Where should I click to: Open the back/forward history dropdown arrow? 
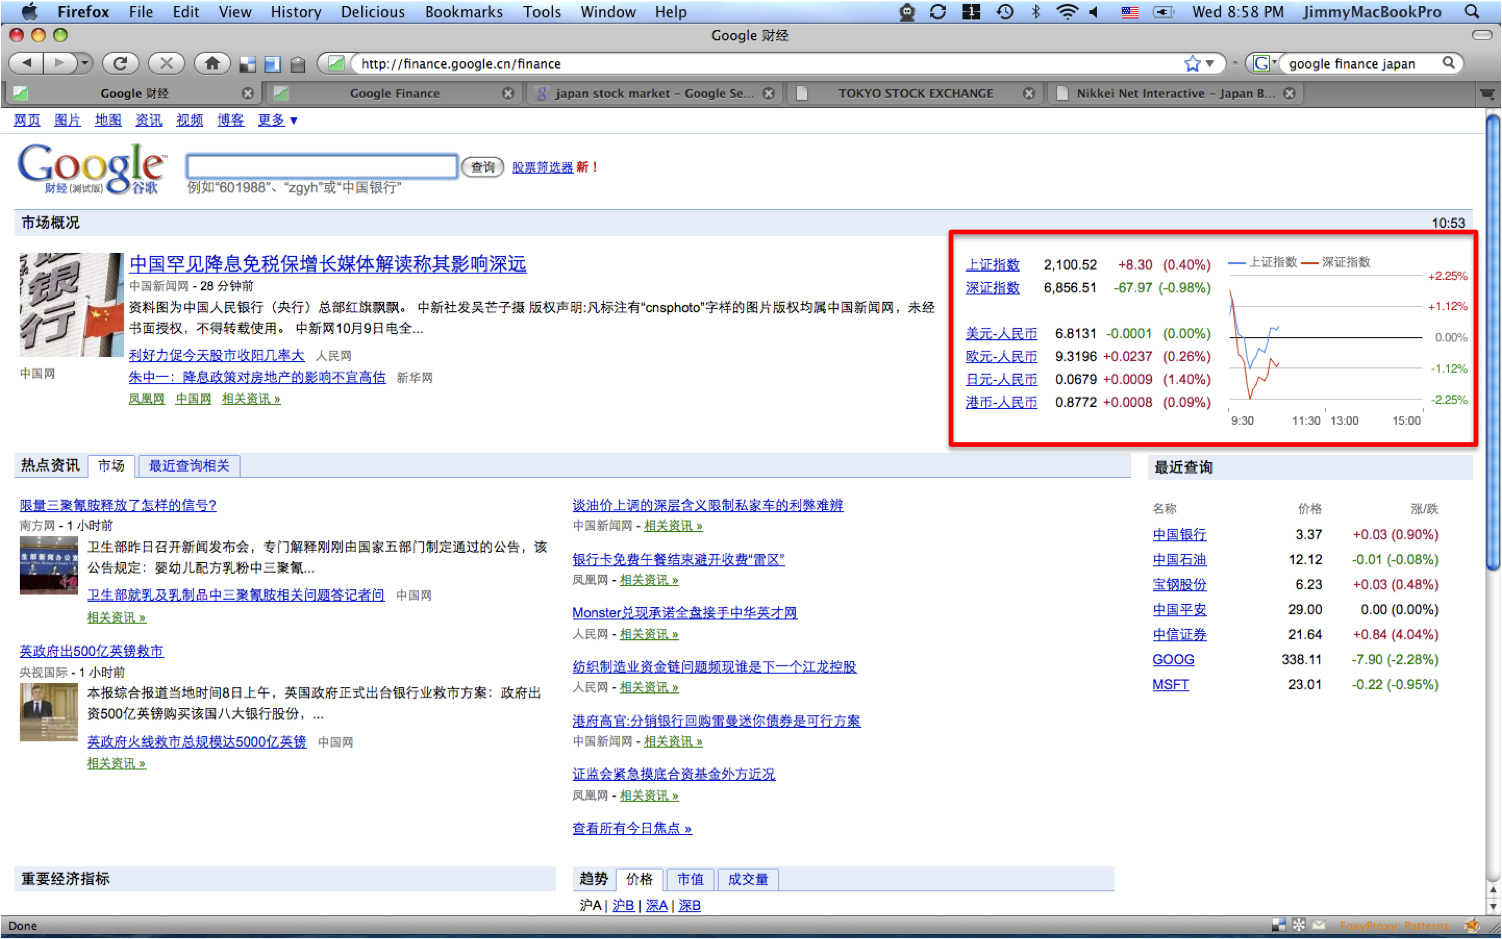pos(84,63)
